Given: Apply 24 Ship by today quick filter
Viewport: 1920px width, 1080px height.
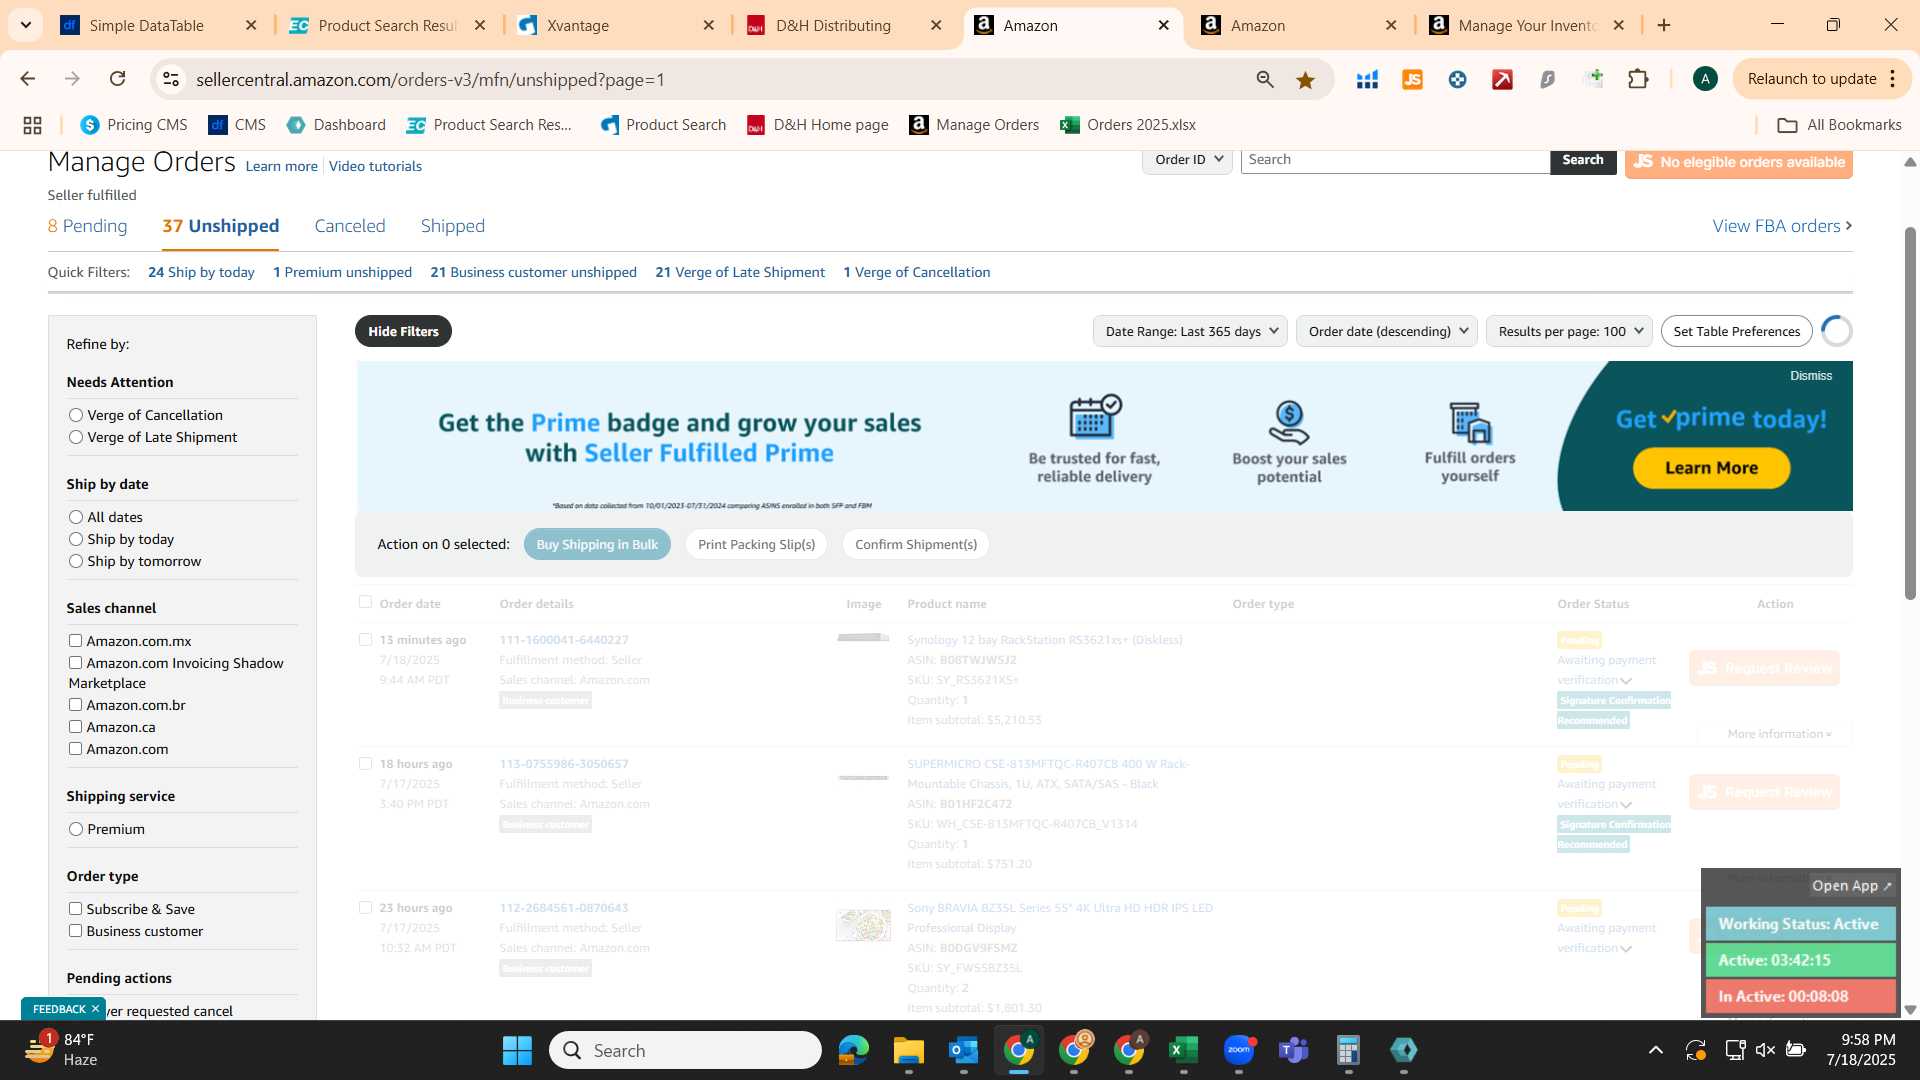Looking at the screenshot, I should click(201, 272).
